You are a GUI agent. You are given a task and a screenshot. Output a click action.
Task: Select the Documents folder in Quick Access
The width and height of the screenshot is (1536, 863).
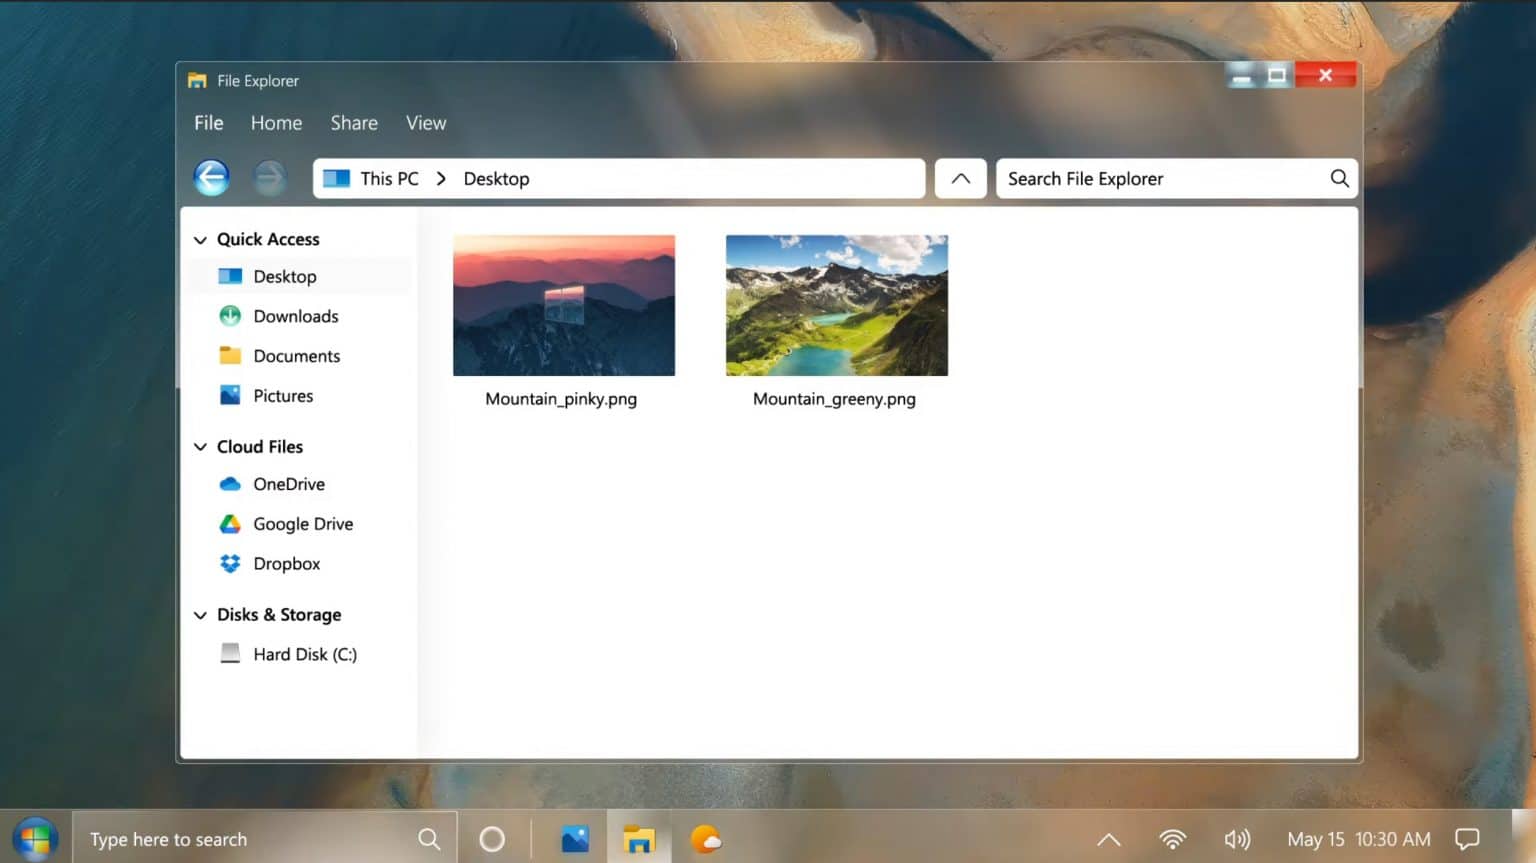click(x=296, y=356)
